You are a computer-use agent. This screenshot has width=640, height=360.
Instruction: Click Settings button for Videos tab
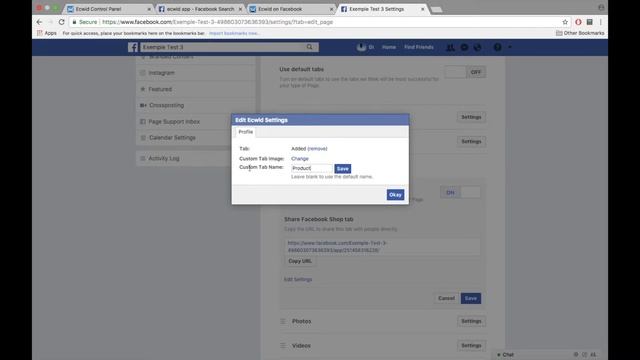[x=471, y=346]
